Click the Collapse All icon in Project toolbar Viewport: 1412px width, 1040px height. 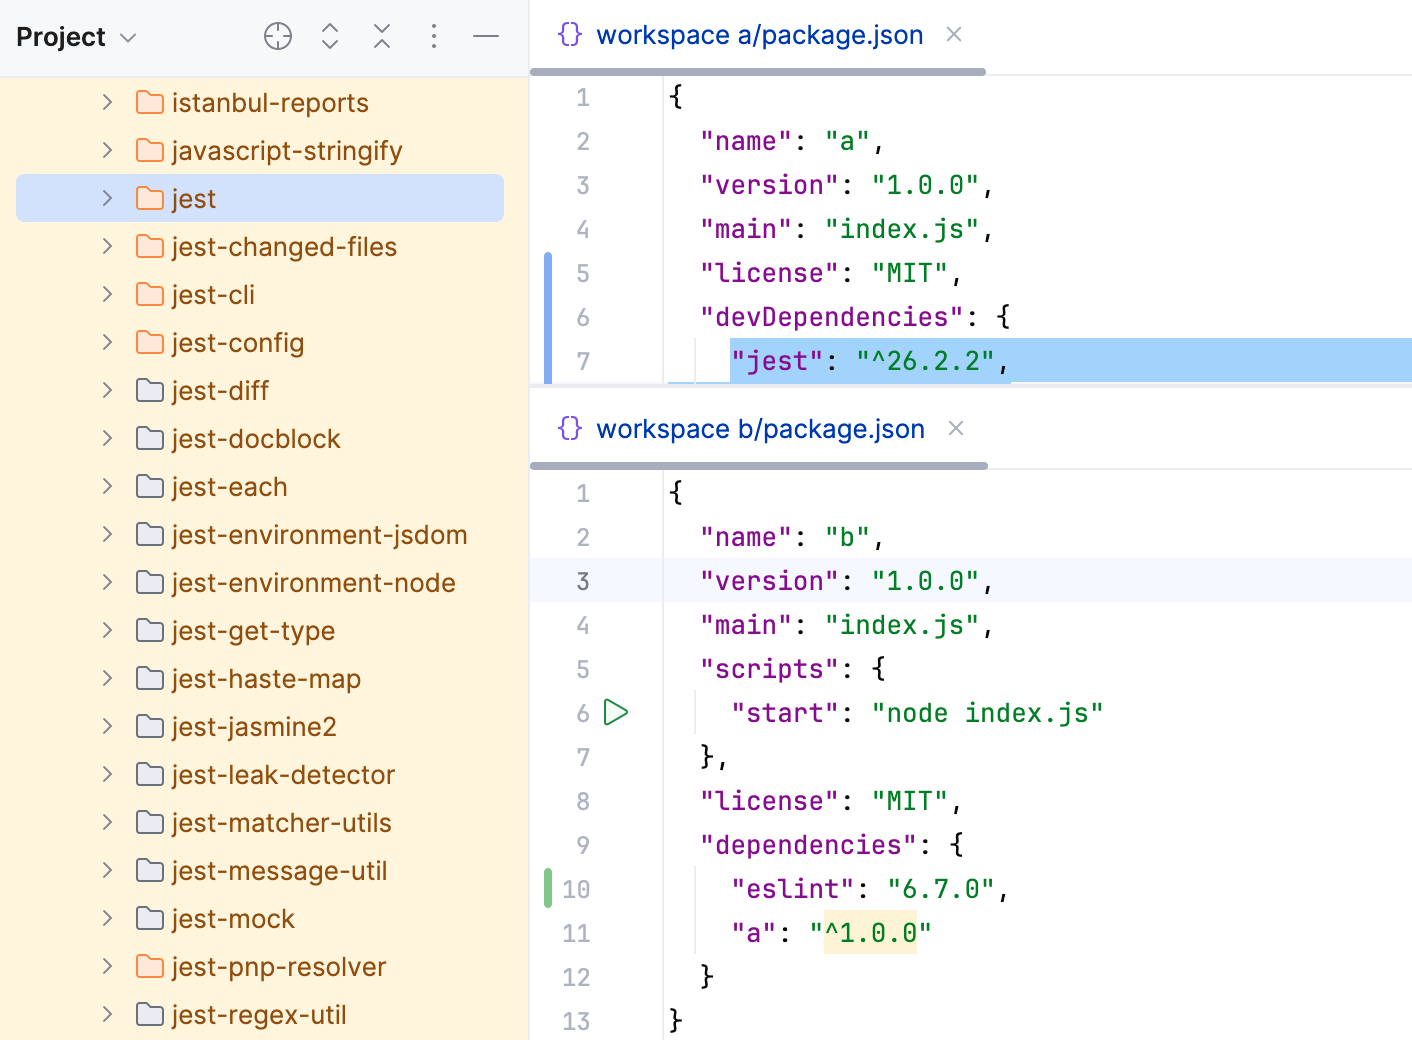coord(382,36)
